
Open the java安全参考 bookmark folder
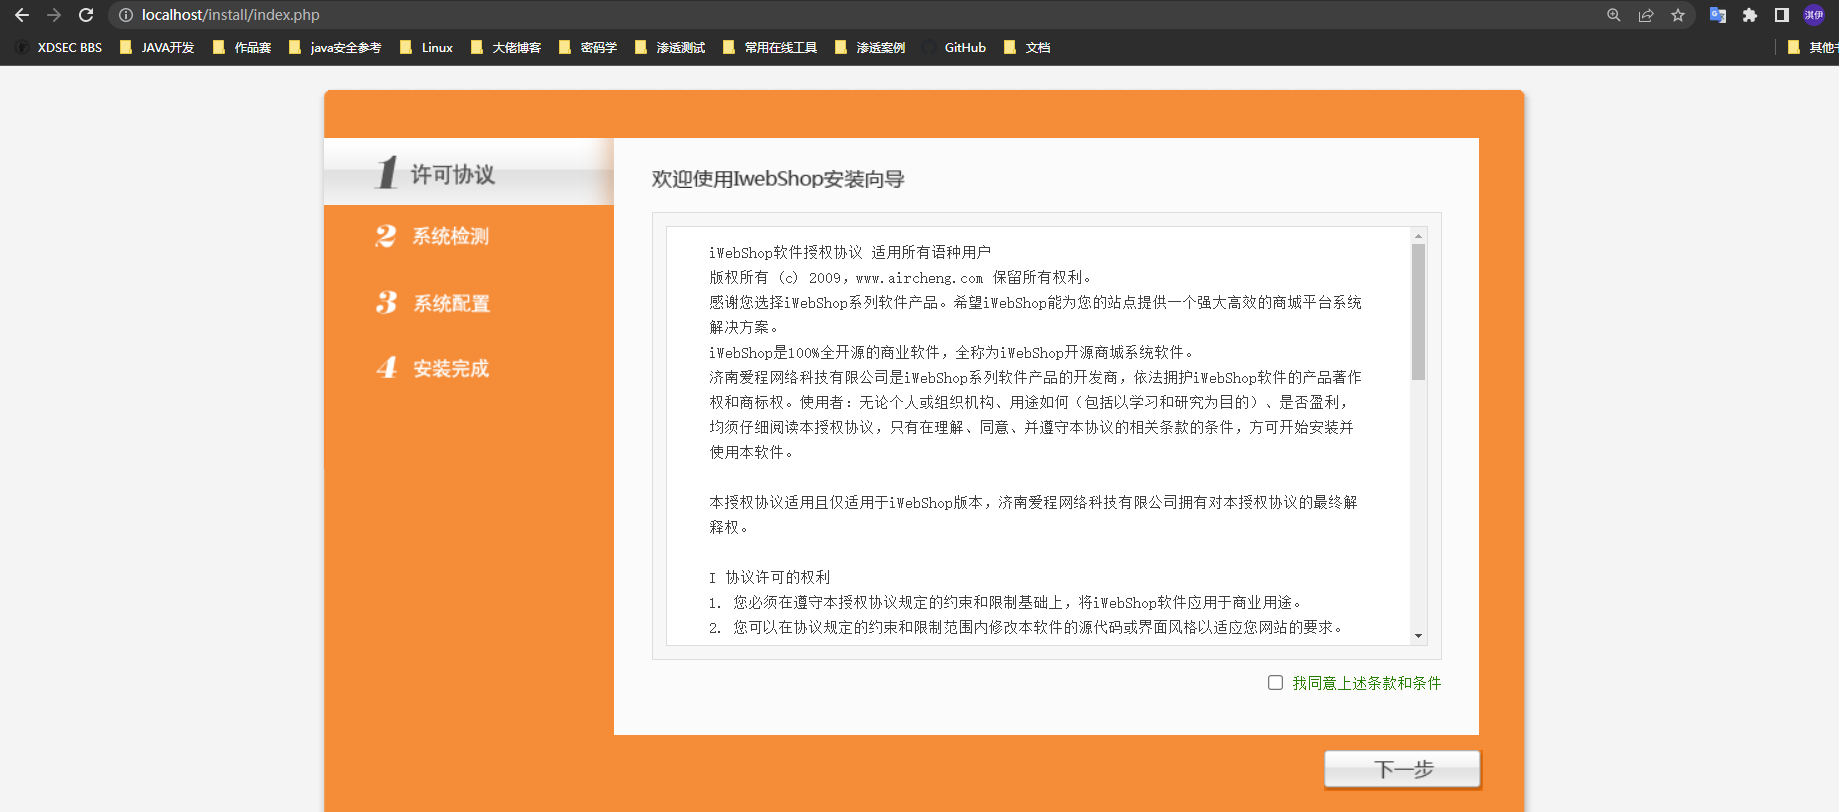click(x=335, y=47)
